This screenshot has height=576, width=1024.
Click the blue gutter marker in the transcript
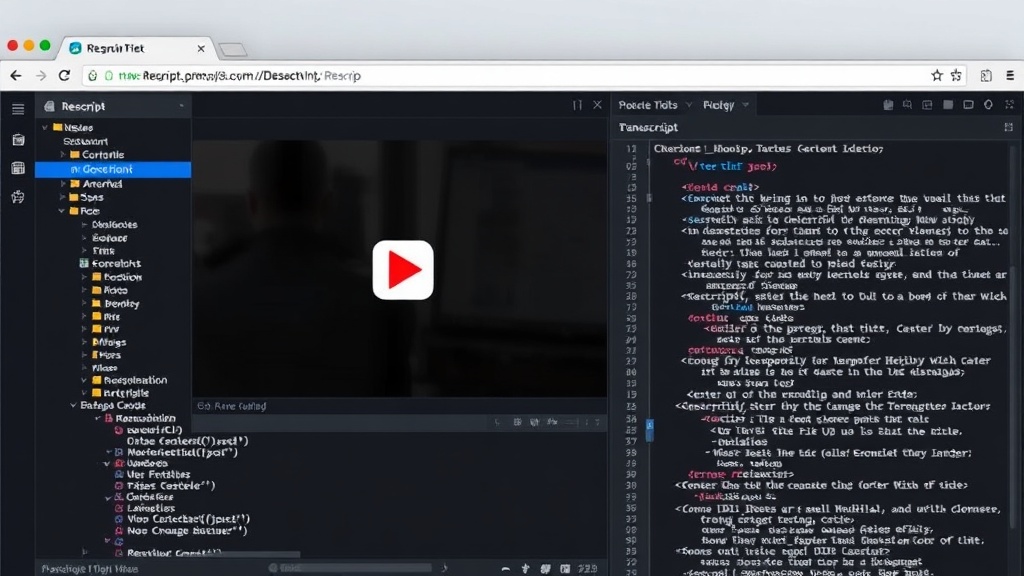[x=650, y=431]
